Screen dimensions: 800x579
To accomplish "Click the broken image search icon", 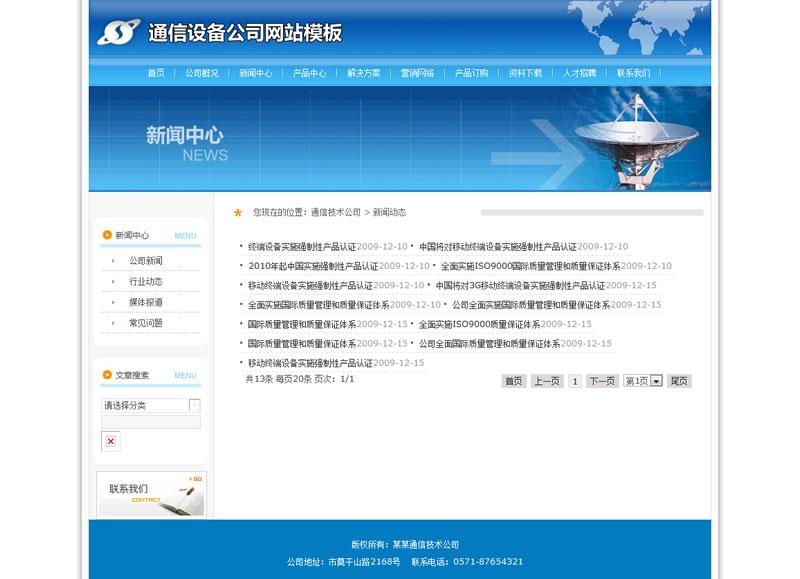I will coord(110,441).
